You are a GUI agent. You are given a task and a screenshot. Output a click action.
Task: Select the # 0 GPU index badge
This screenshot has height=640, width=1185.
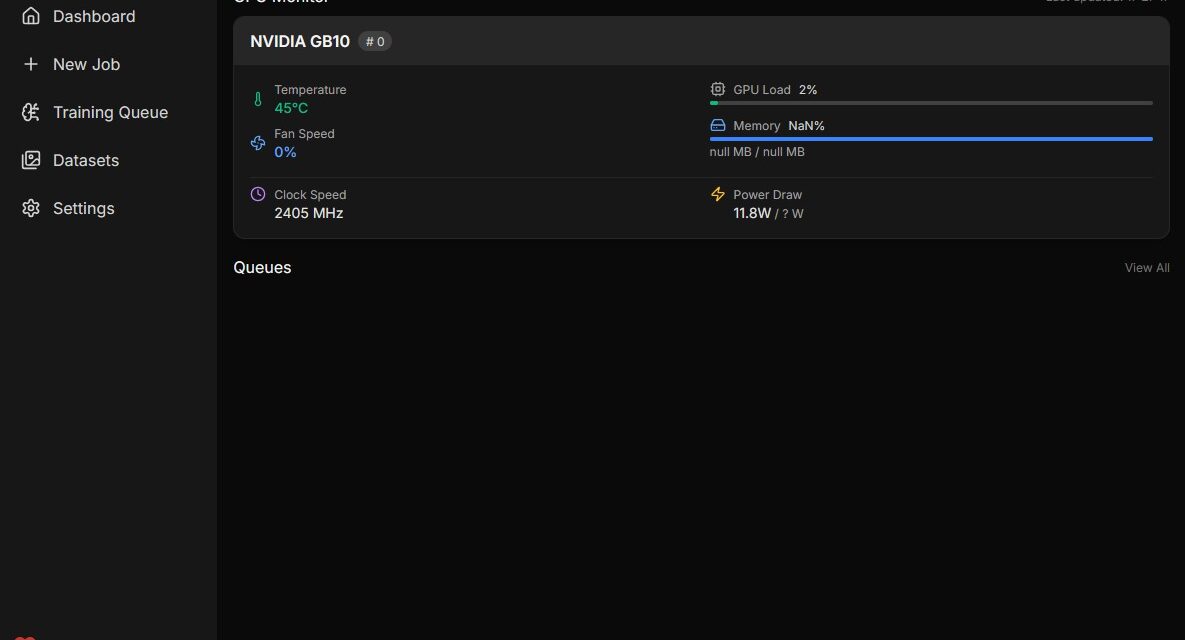(375, 41)
